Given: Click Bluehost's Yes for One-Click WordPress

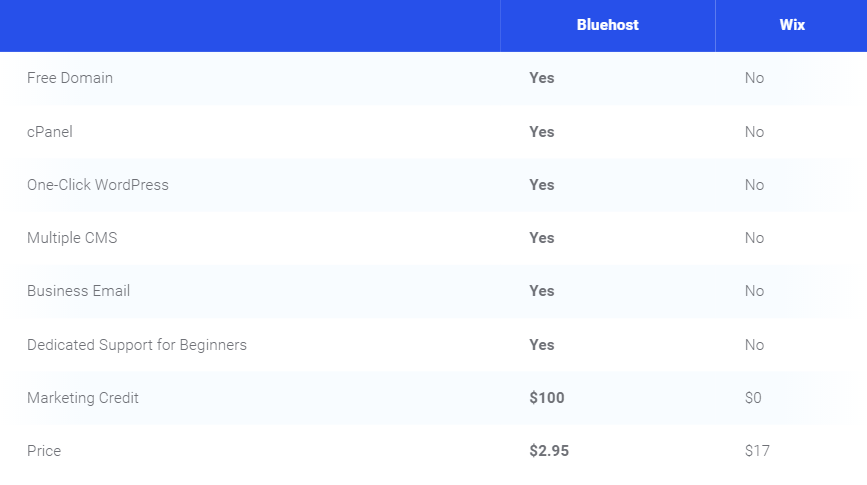Looking at the screenshot, I should (x=542, y=185).
